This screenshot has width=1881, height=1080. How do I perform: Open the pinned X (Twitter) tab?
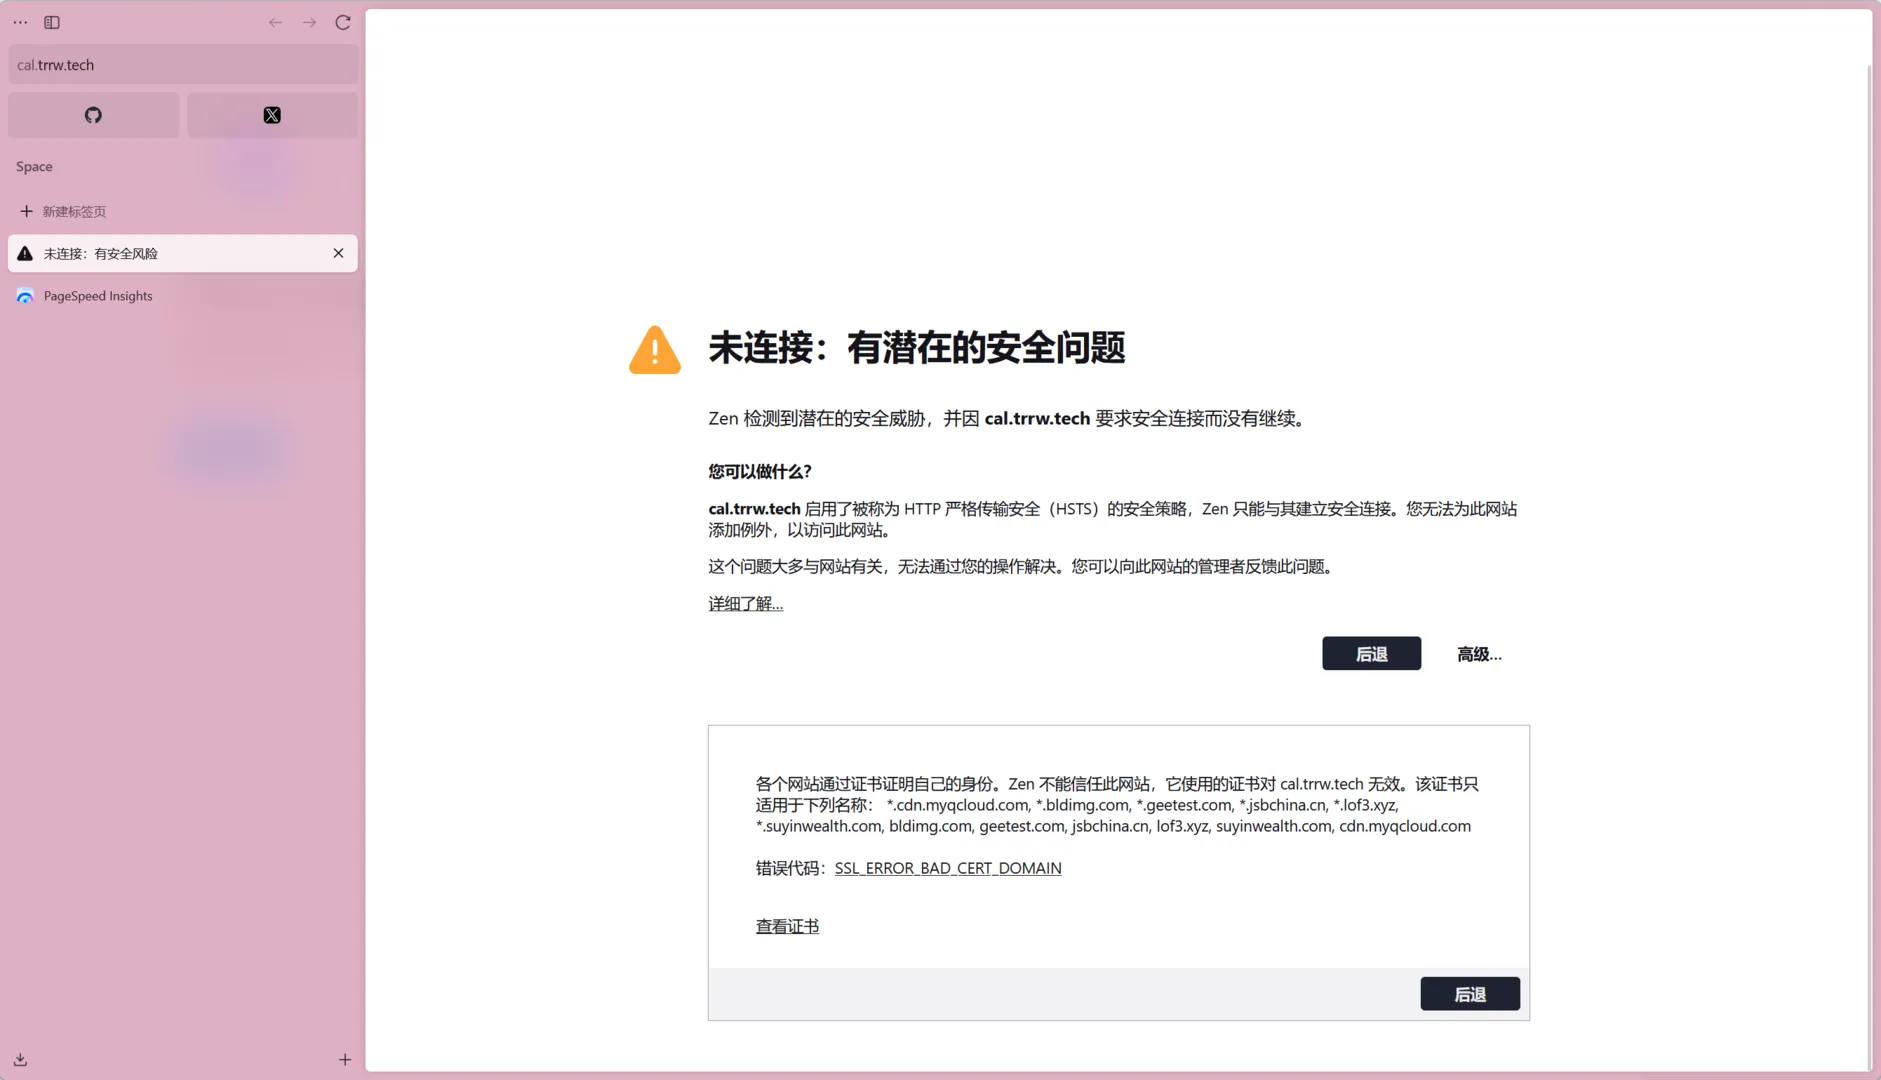tap(271, 114)
